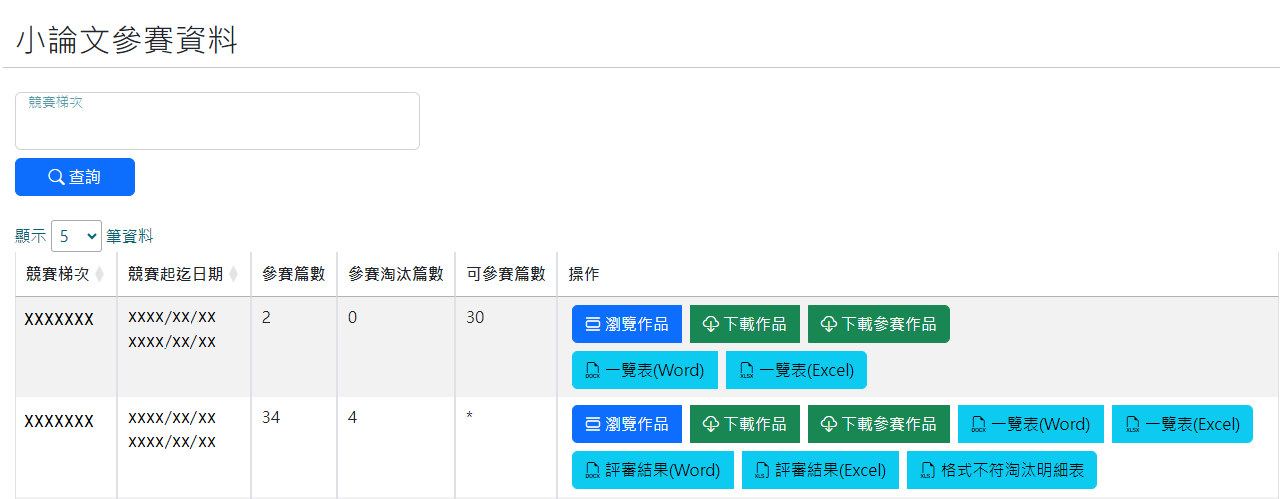1280x499 pixels.
Task: Click the magnifier icon in 查詢 button
Action: (56, 177)
